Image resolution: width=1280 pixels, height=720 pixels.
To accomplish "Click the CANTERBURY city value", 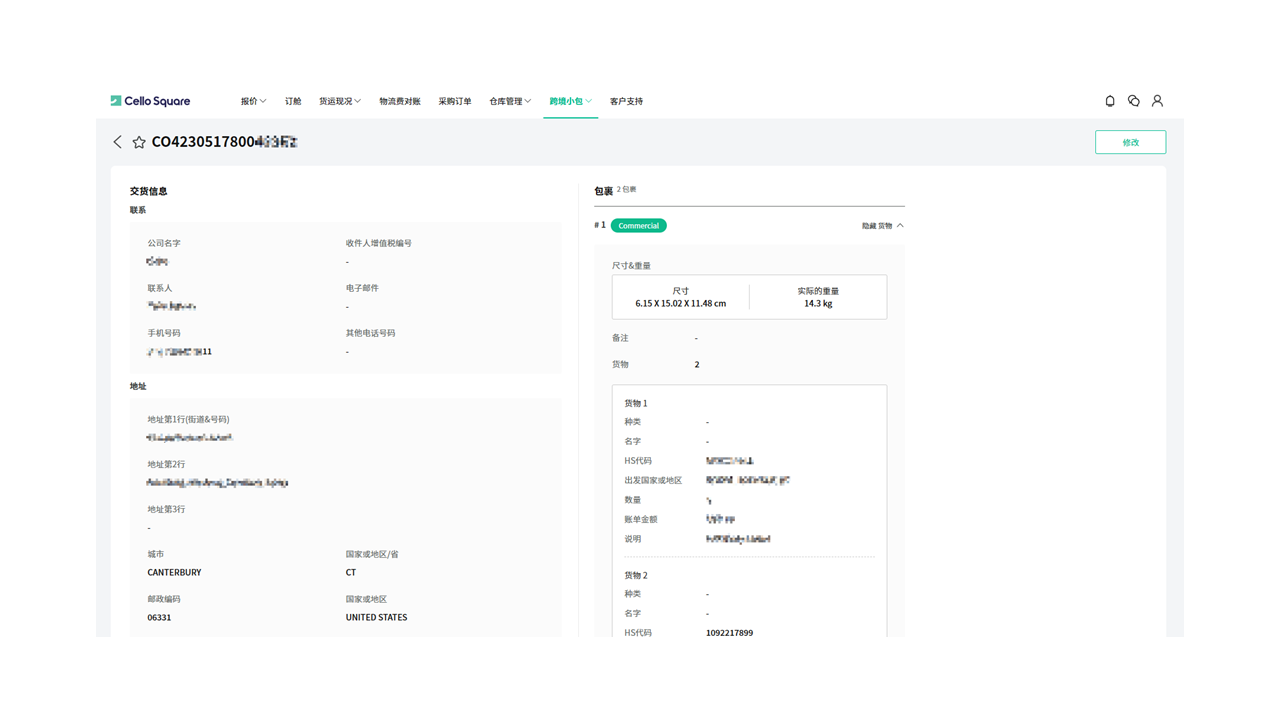I will pos(174,573).
